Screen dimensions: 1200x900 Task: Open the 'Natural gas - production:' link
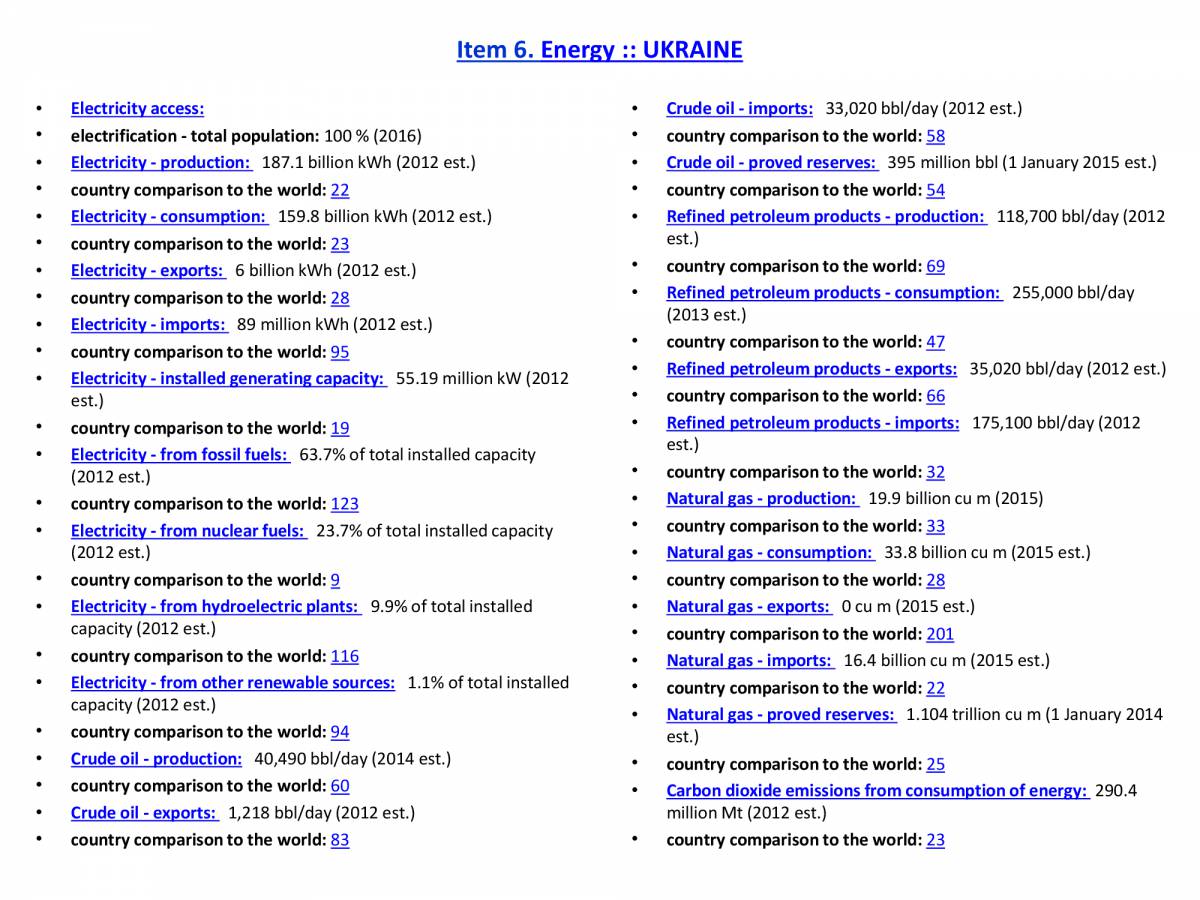pyautogui.click(x=761, y=498)
